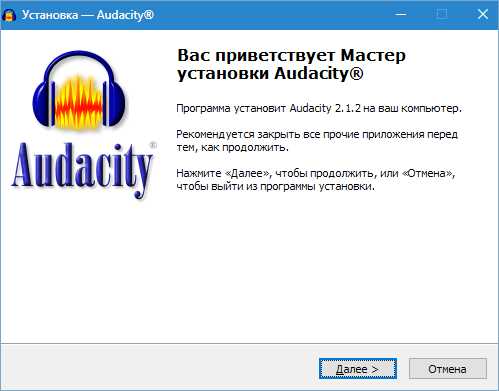Screen dimensions: 499x391
Task: Click the paragraph starting 'Рекомендуется закрыть все прочие приложения'
Action: (317, 141)
